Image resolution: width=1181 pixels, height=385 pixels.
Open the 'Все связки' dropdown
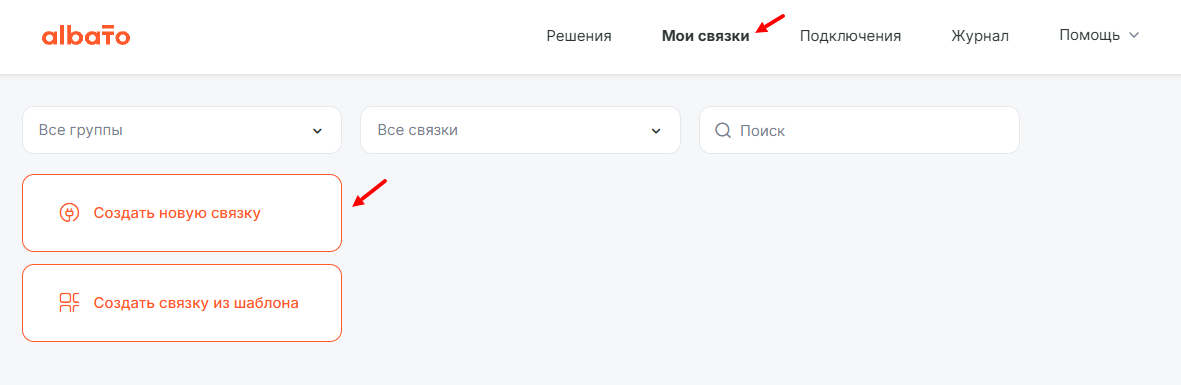[520, 130]
